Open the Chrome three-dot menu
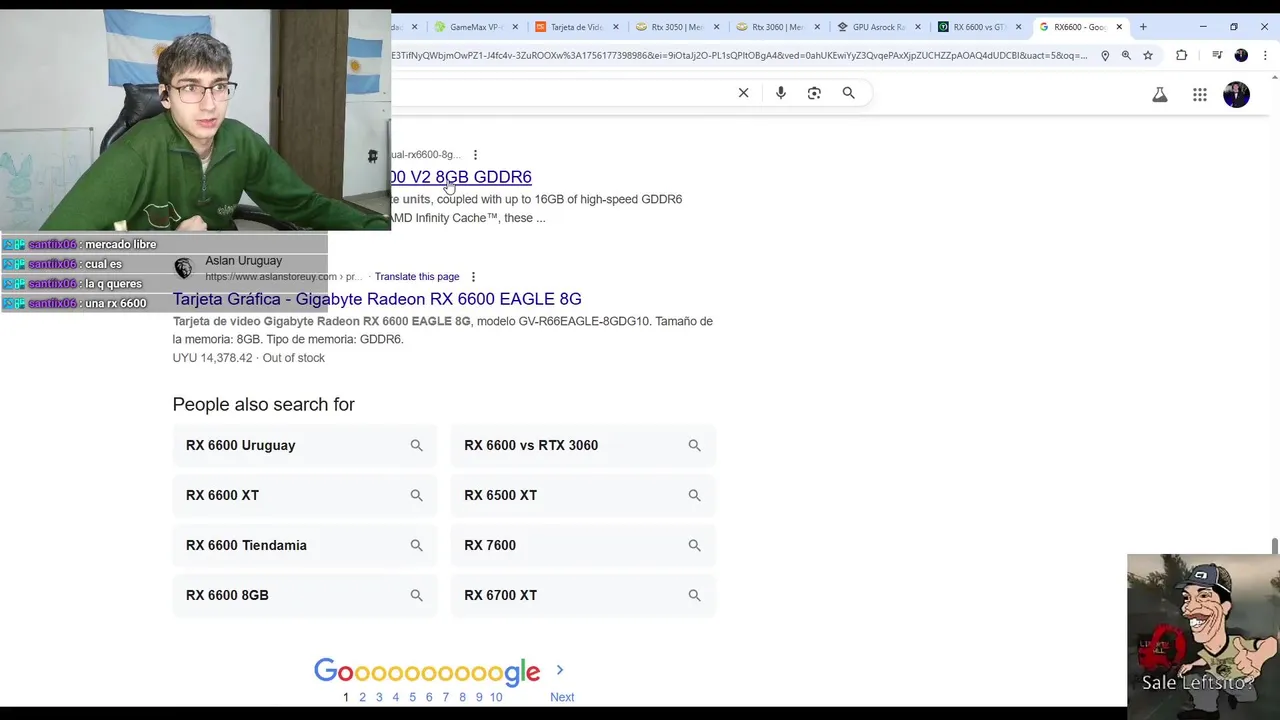The image size is (1280, 720). pos(1265,55)
